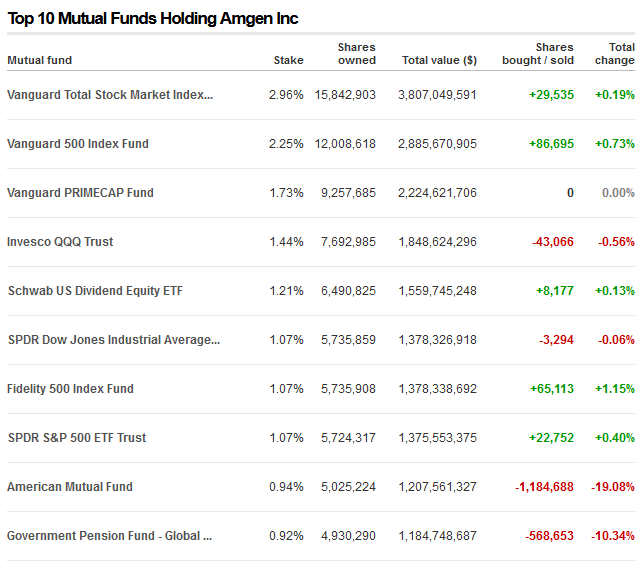The width and height of the screenshot is (644, 572).
Task: Select the 5,724,317 shares owned value
Action: [x=348, y=438]
